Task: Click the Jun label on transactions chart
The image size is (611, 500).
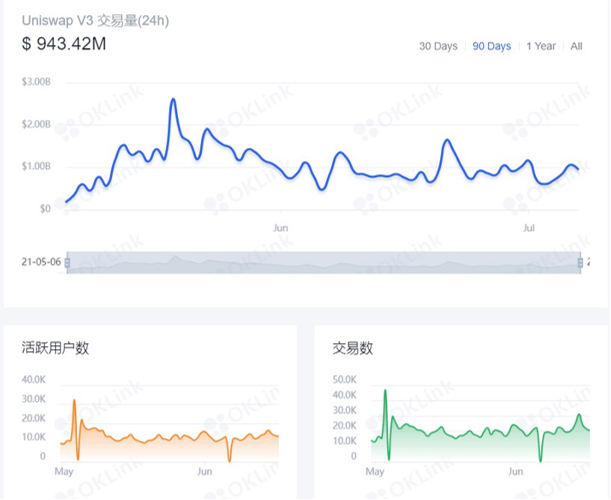Action: (516, 472)
